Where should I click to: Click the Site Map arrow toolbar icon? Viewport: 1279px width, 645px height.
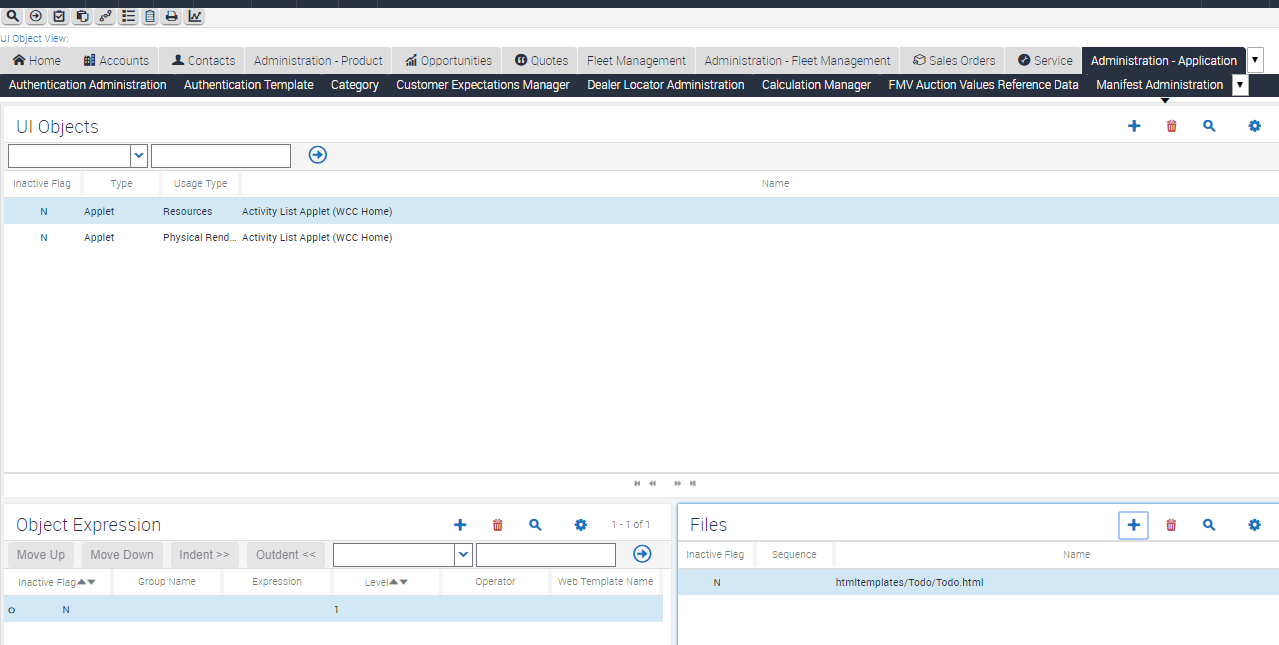point(35,16)
